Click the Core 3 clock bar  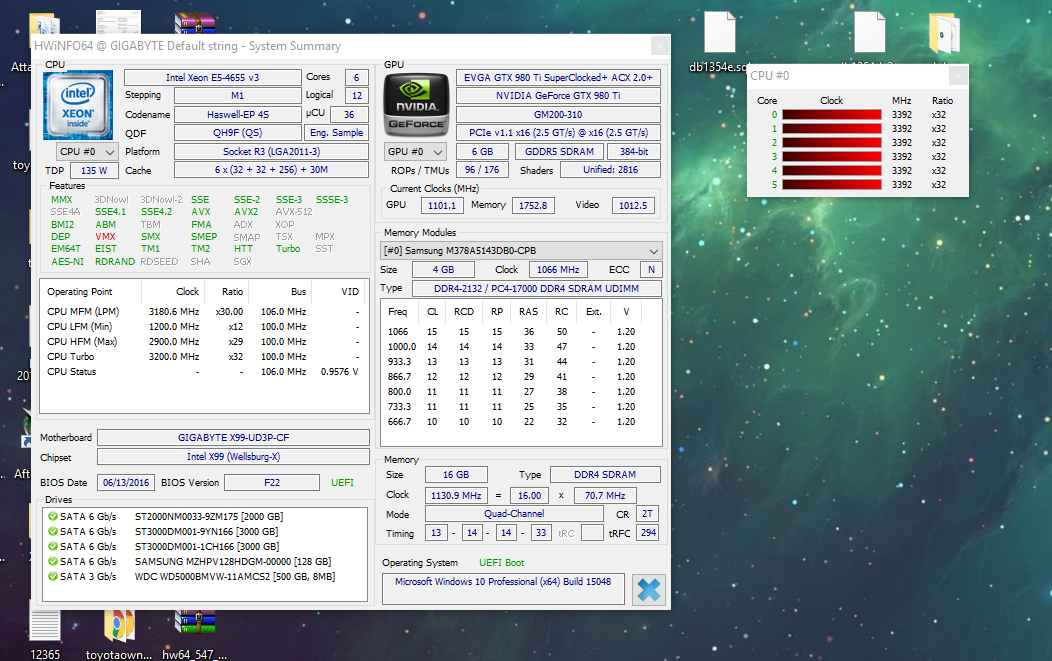[832, 156]
